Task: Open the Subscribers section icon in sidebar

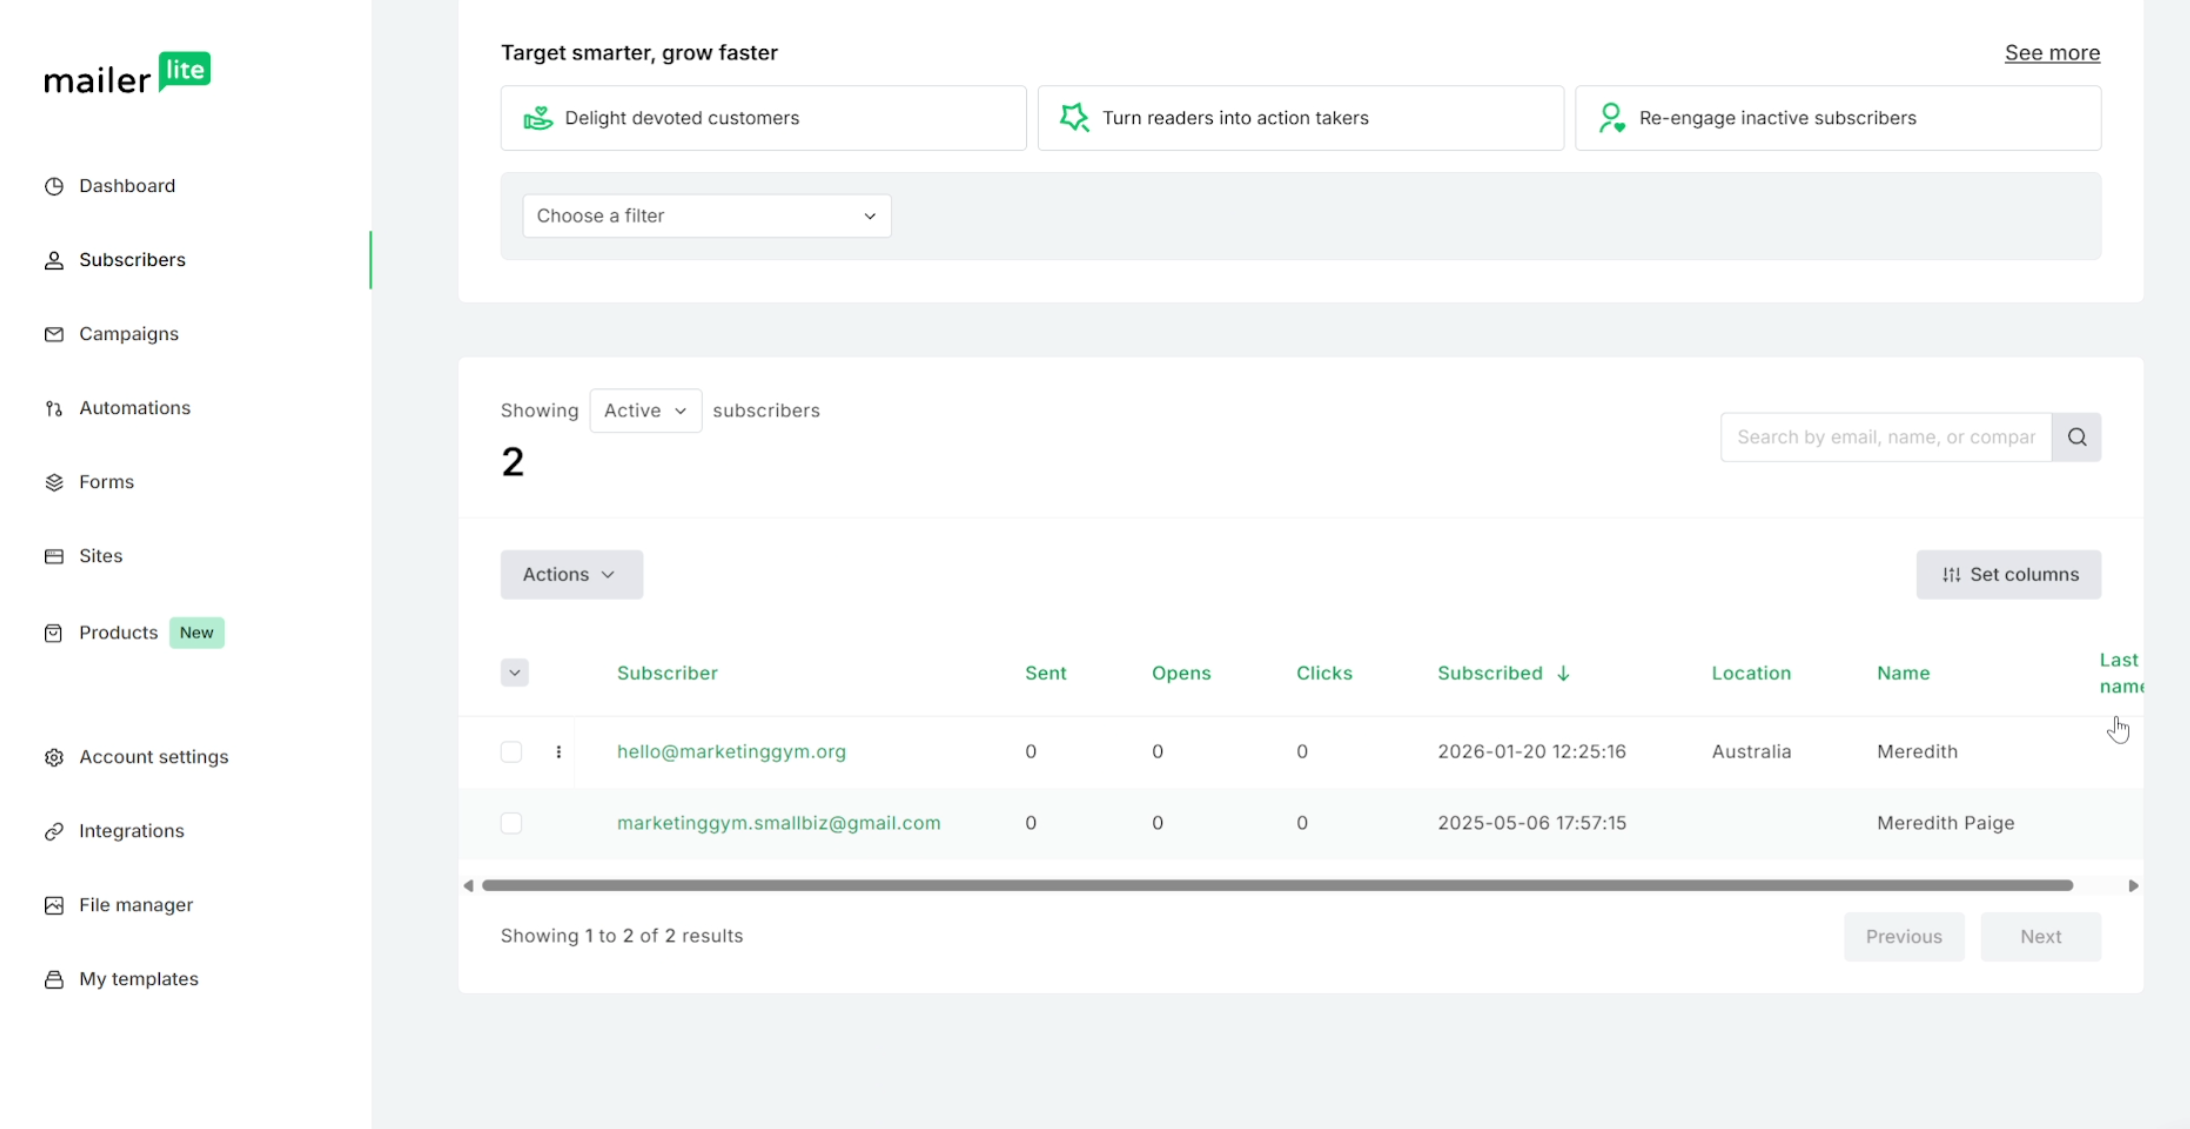Action: [54, 260]
